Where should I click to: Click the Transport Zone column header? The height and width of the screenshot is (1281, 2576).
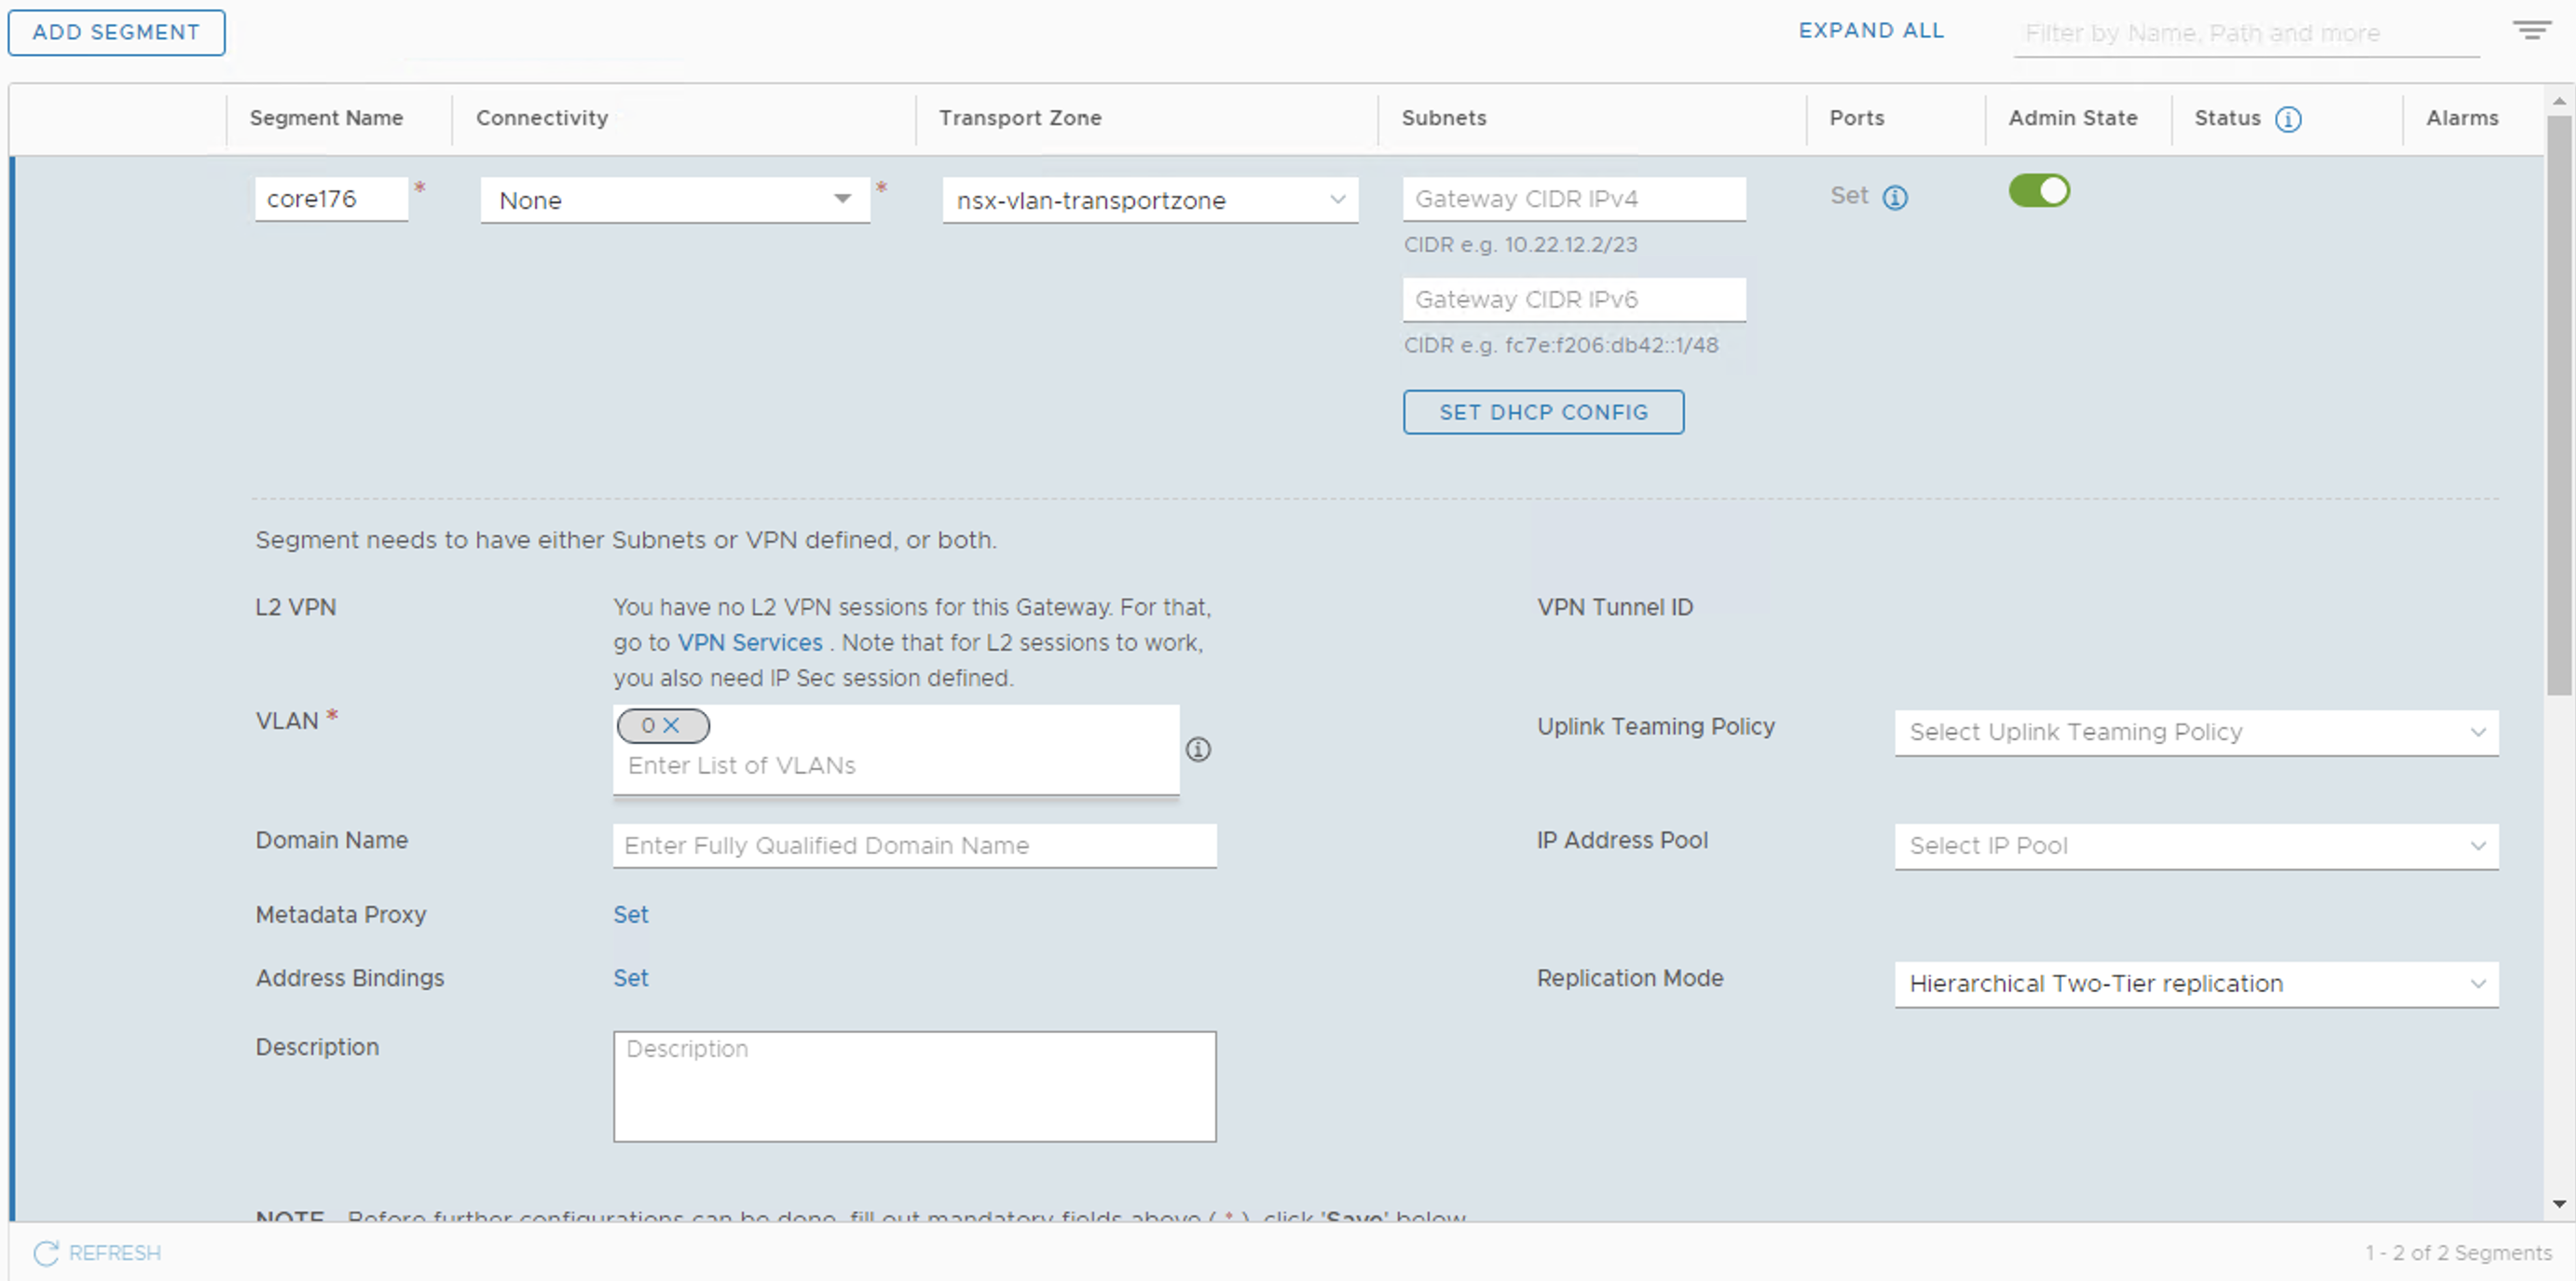(1019, 118)
